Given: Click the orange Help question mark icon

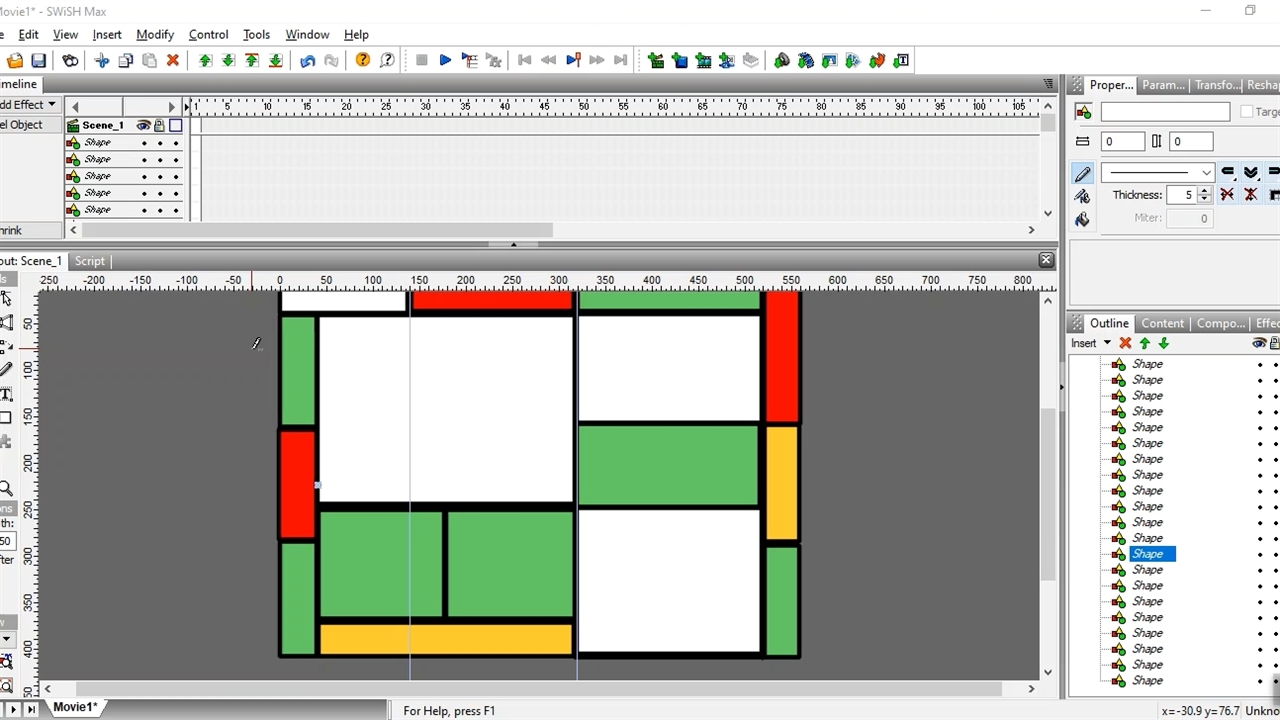Looking at the screenshot, I should (363, 61).
